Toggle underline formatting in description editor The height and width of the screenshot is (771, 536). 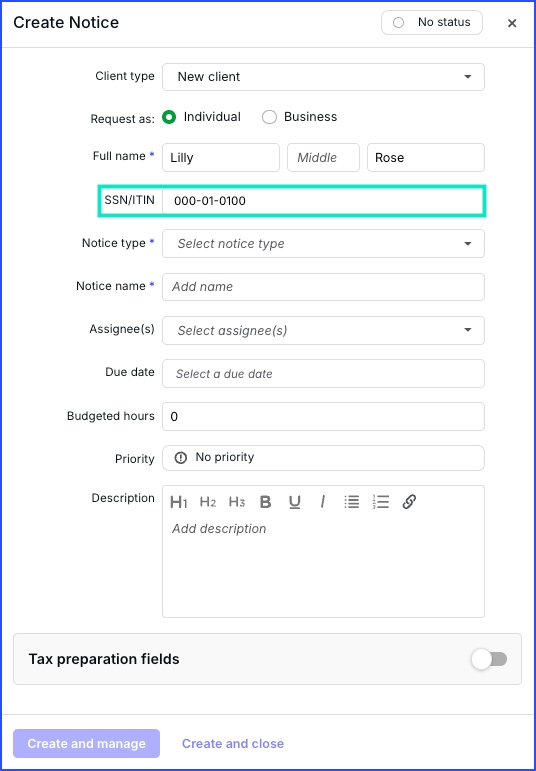[x=295, y=502]
